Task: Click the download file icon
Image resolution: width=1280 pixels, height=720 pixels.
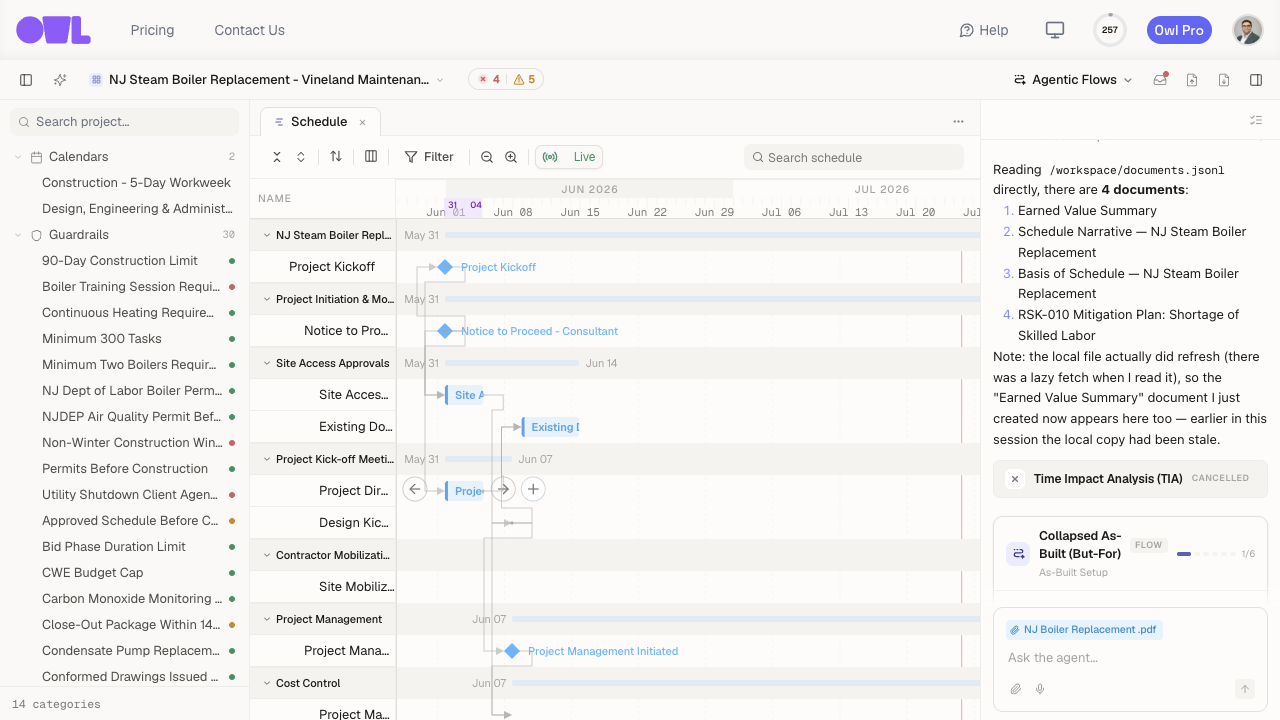Action: pyautogui.click(x=1224, y=80)
